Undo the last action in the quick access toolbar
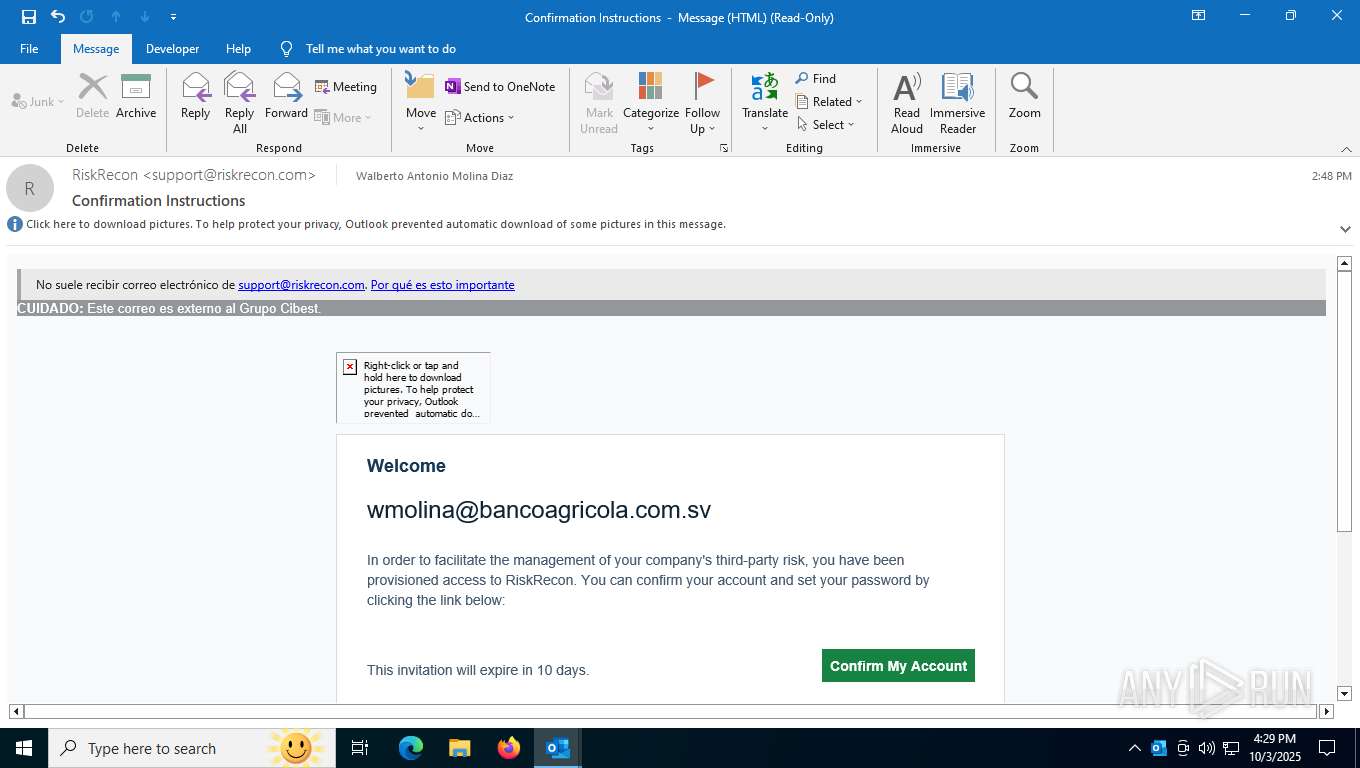Image resolution: width=1360 pixels, height=768 pixels. 58,17
